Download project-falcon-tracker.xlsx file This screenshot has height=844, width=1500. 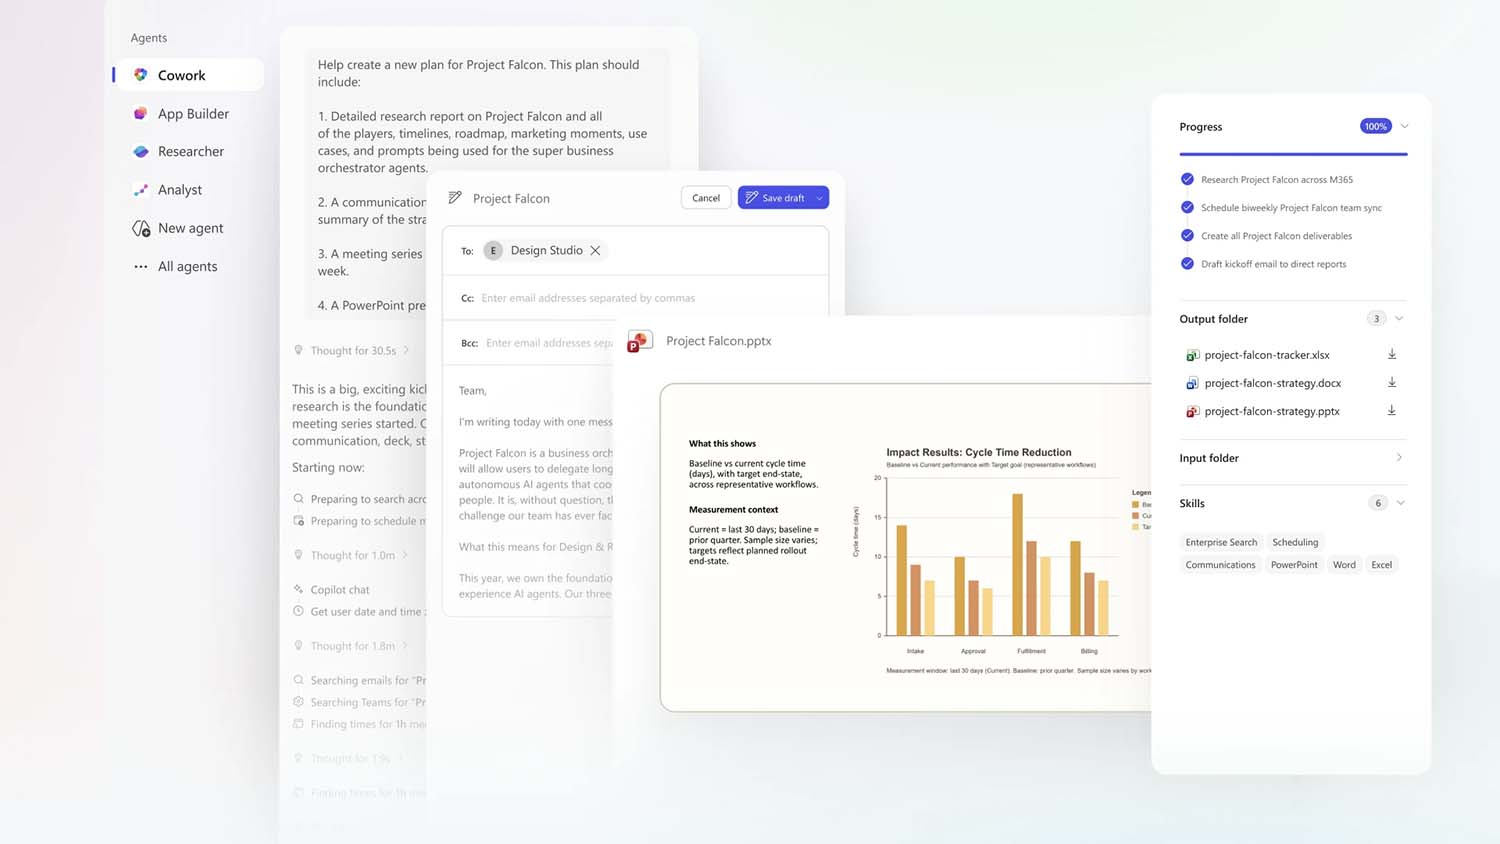(1391, 355)
